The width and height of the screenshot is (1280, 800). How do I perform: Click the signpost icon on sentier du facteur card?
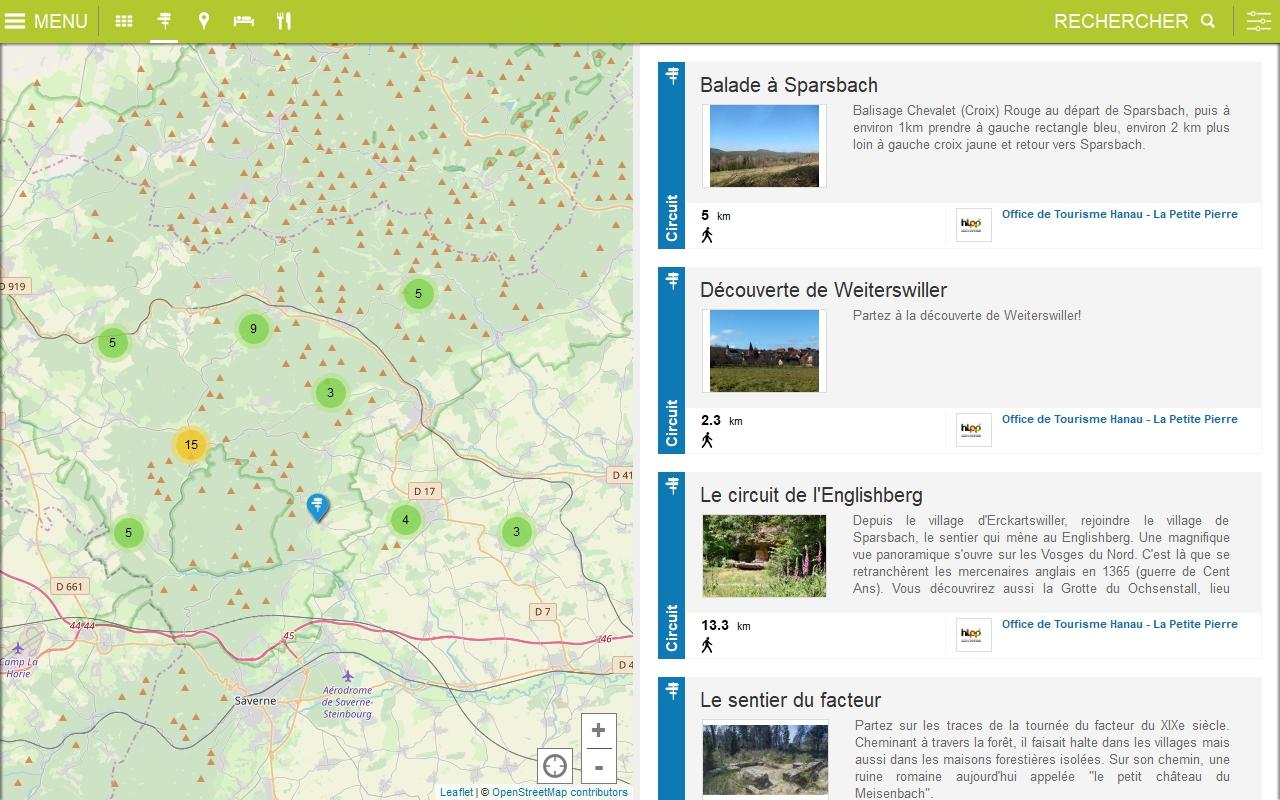[672, 690]
